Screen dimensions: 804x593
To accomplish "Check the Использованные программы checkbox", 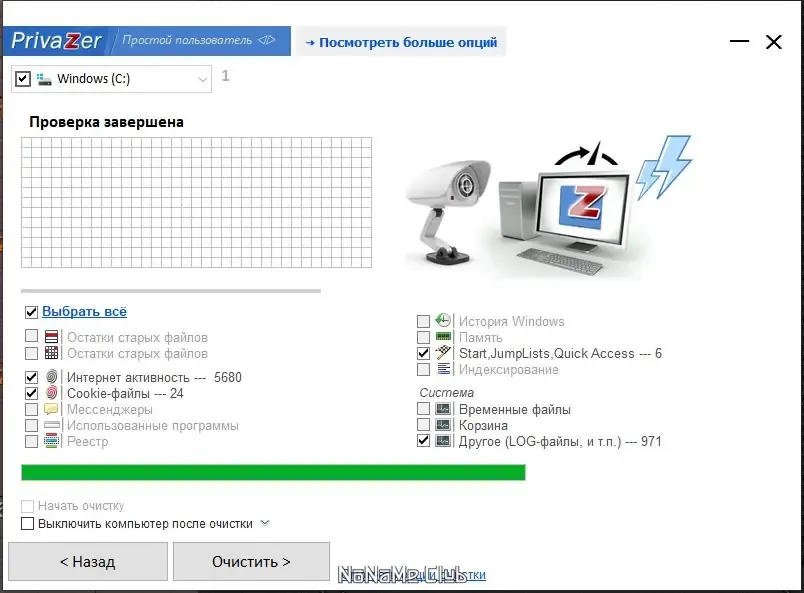I will pyautogui.click(x=31, y=425).
